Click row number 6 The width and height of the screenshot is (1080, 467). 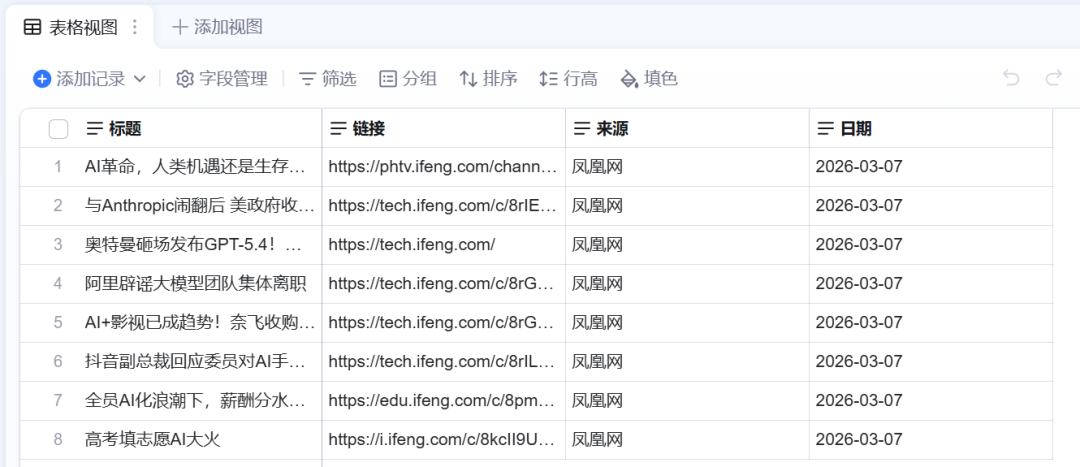58,361
